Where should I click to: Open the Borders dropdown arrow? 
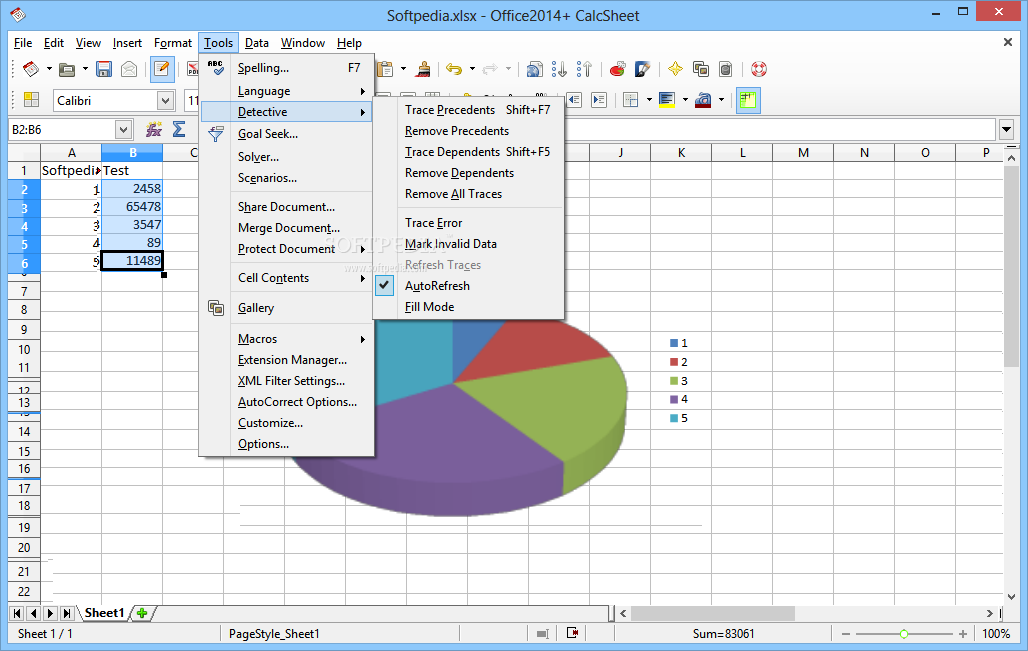coord(649,100)
